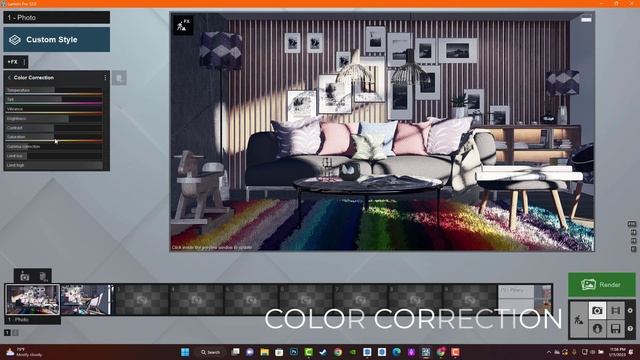Select the Photo mode camera icon

click(x=597, y=311)
